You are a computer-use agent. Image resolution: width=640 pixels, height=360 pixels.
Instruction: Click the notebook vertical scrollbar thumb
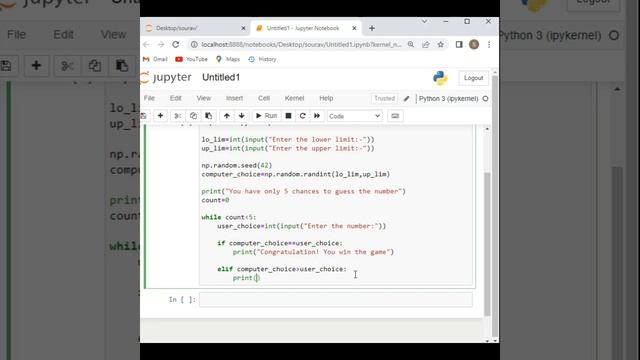(487, 244)
